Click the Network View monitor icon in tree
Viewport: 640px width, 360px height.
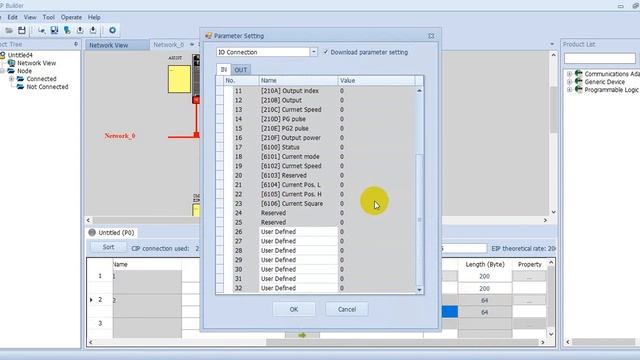[x=11, y=63]
